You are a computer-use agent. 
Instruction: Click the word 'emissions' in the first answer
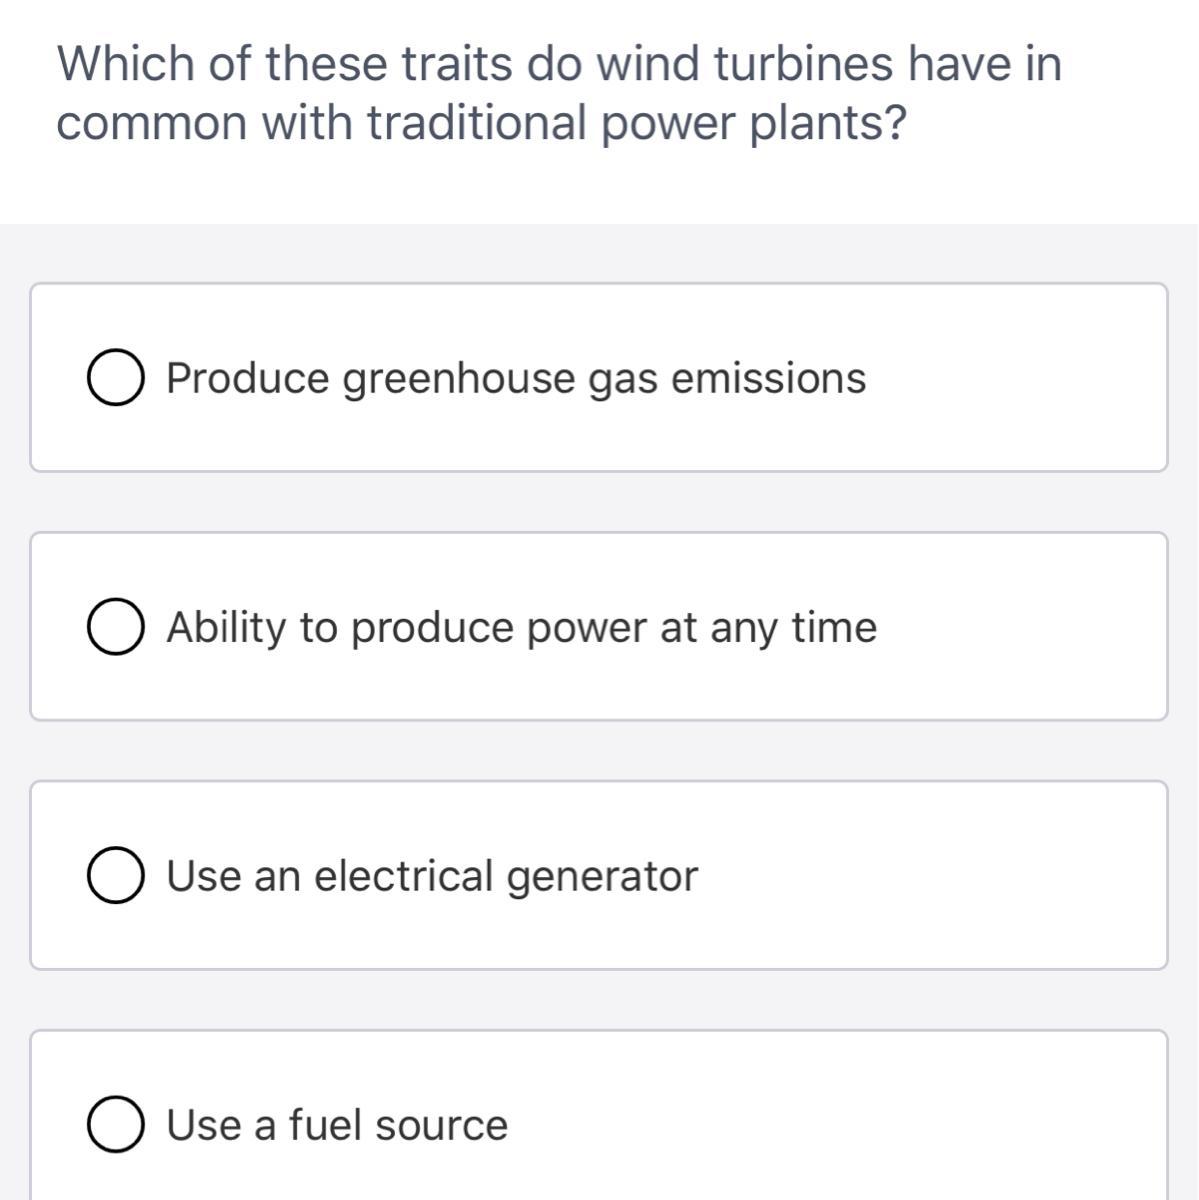[x=768, y=379]
